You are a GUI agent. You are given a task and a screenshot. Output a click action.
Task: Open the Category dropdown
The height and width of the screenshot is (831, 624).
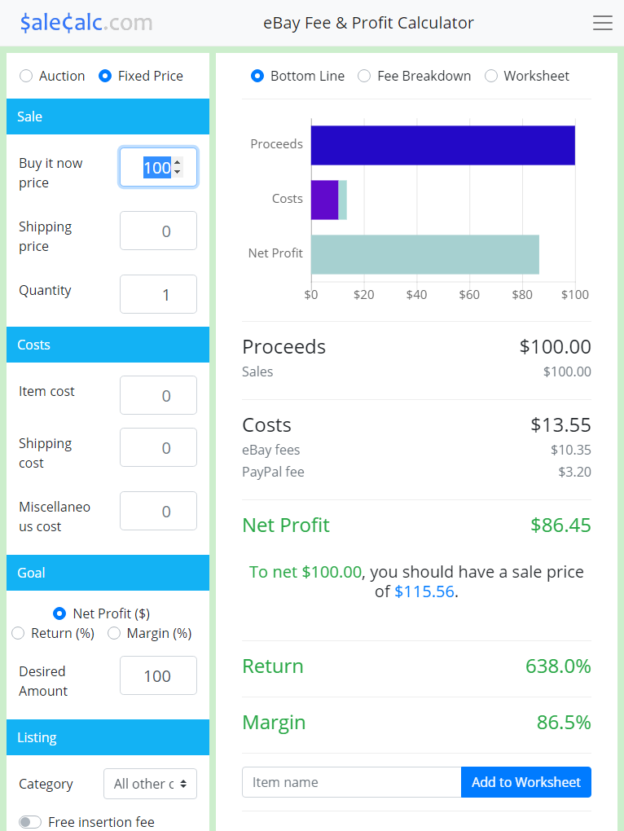tap(150, 784)
